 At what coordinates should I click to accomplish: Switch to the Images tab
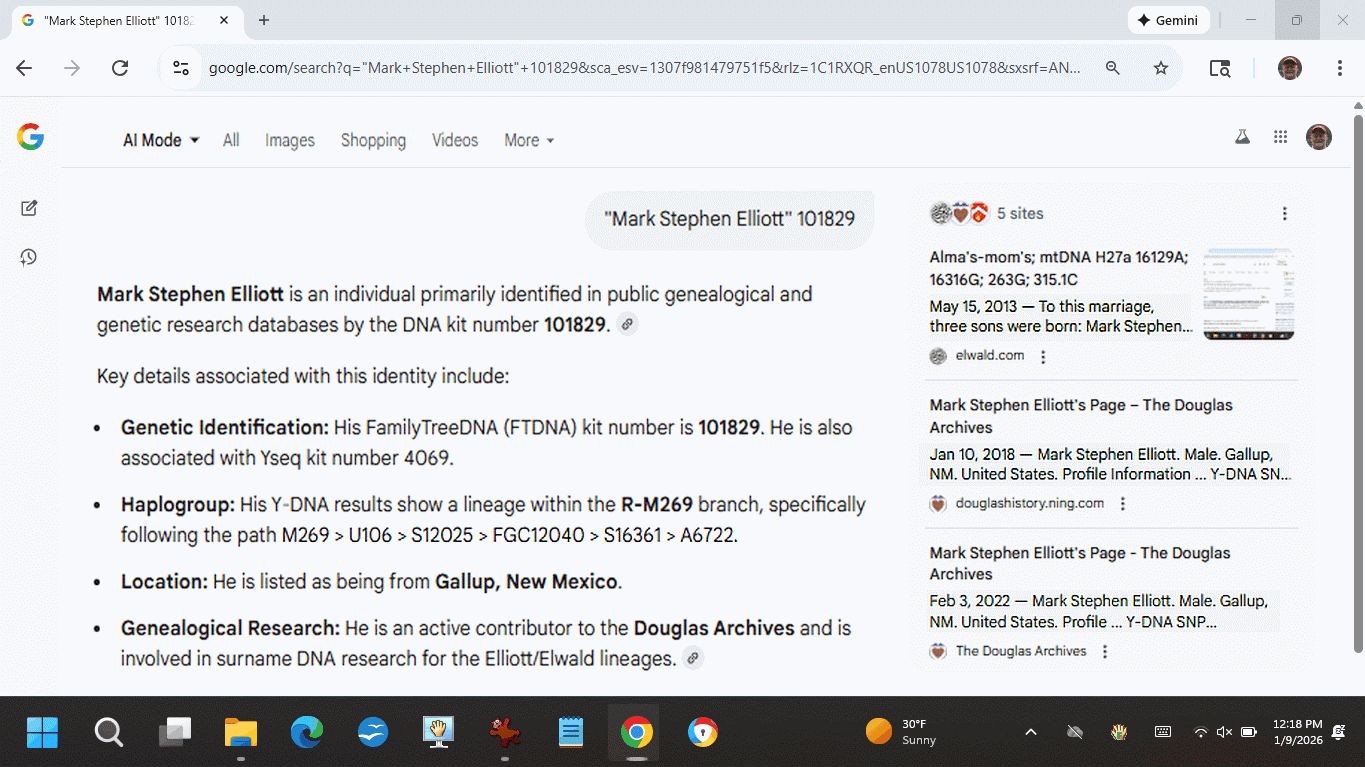point(290,140)
